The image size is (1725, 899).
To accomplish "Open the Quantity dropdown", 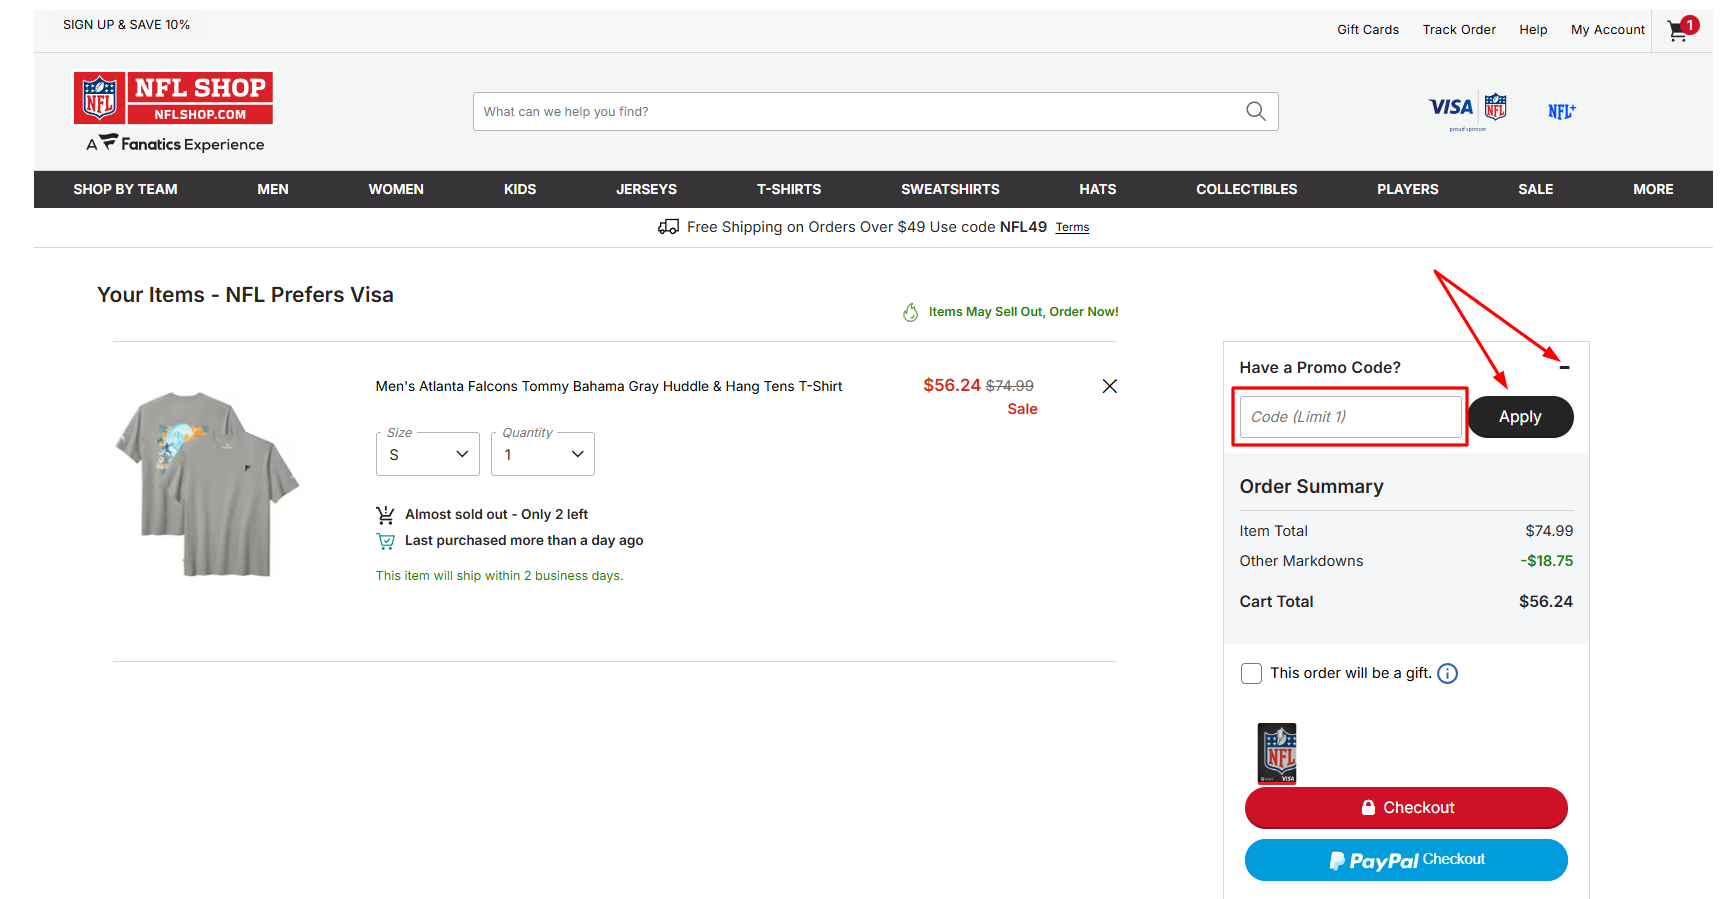I will pos(543,454).
